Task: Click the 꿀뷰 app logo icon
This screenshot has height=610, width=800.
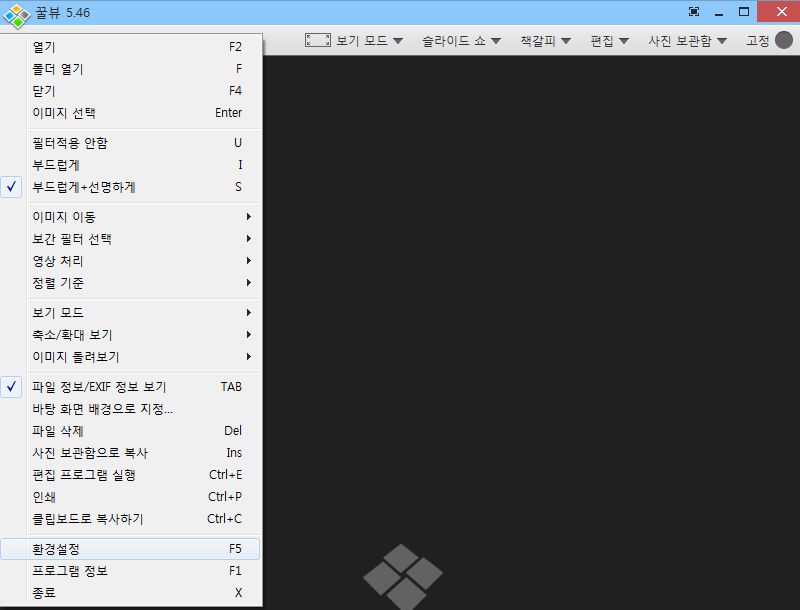Action: (x=16, y=16)
